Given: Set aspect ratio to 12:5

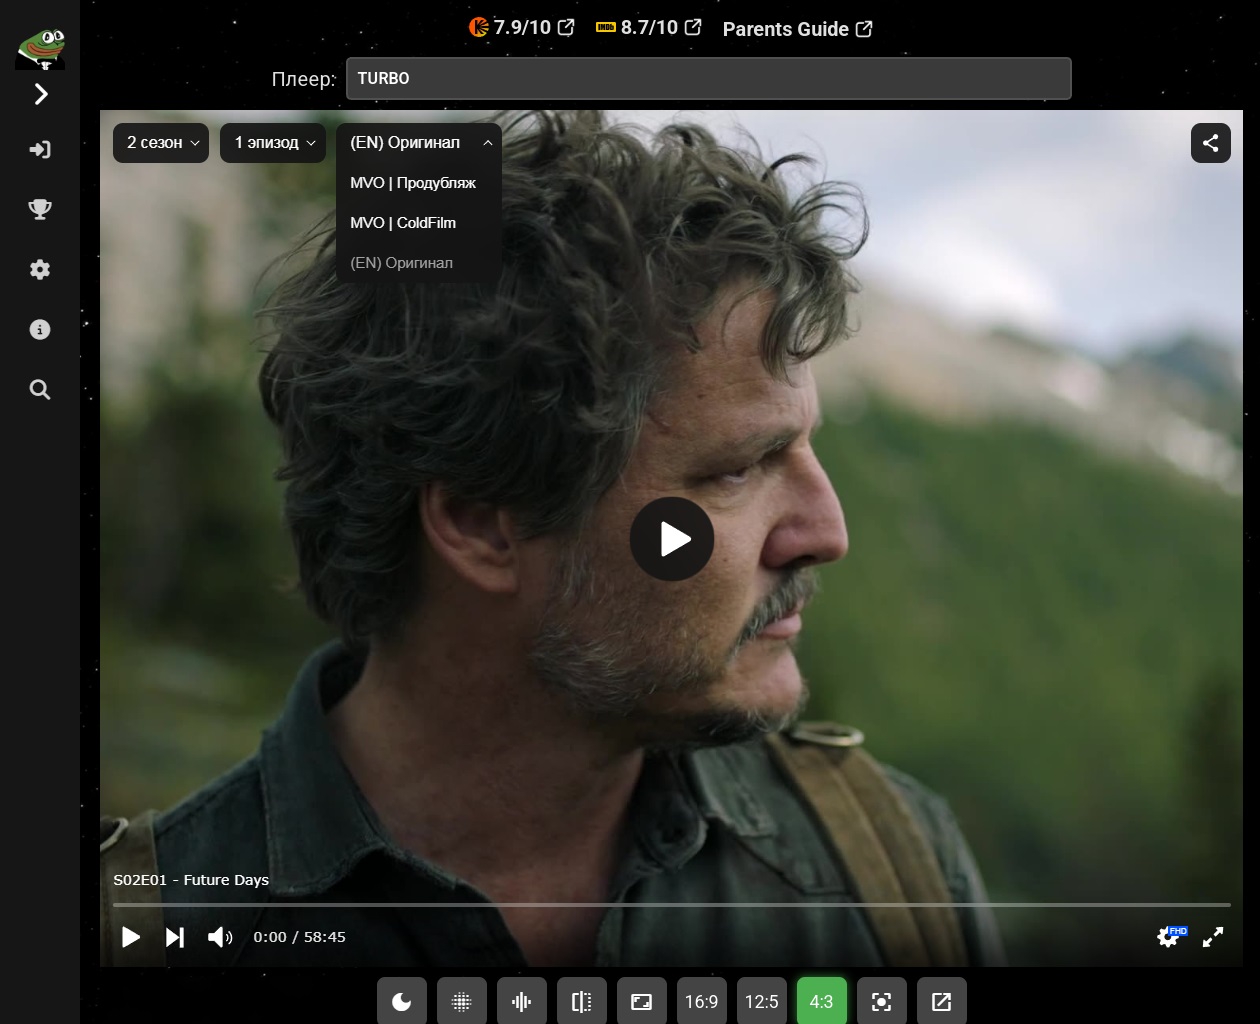Looking at the screenshot, I should (762, 1001).
